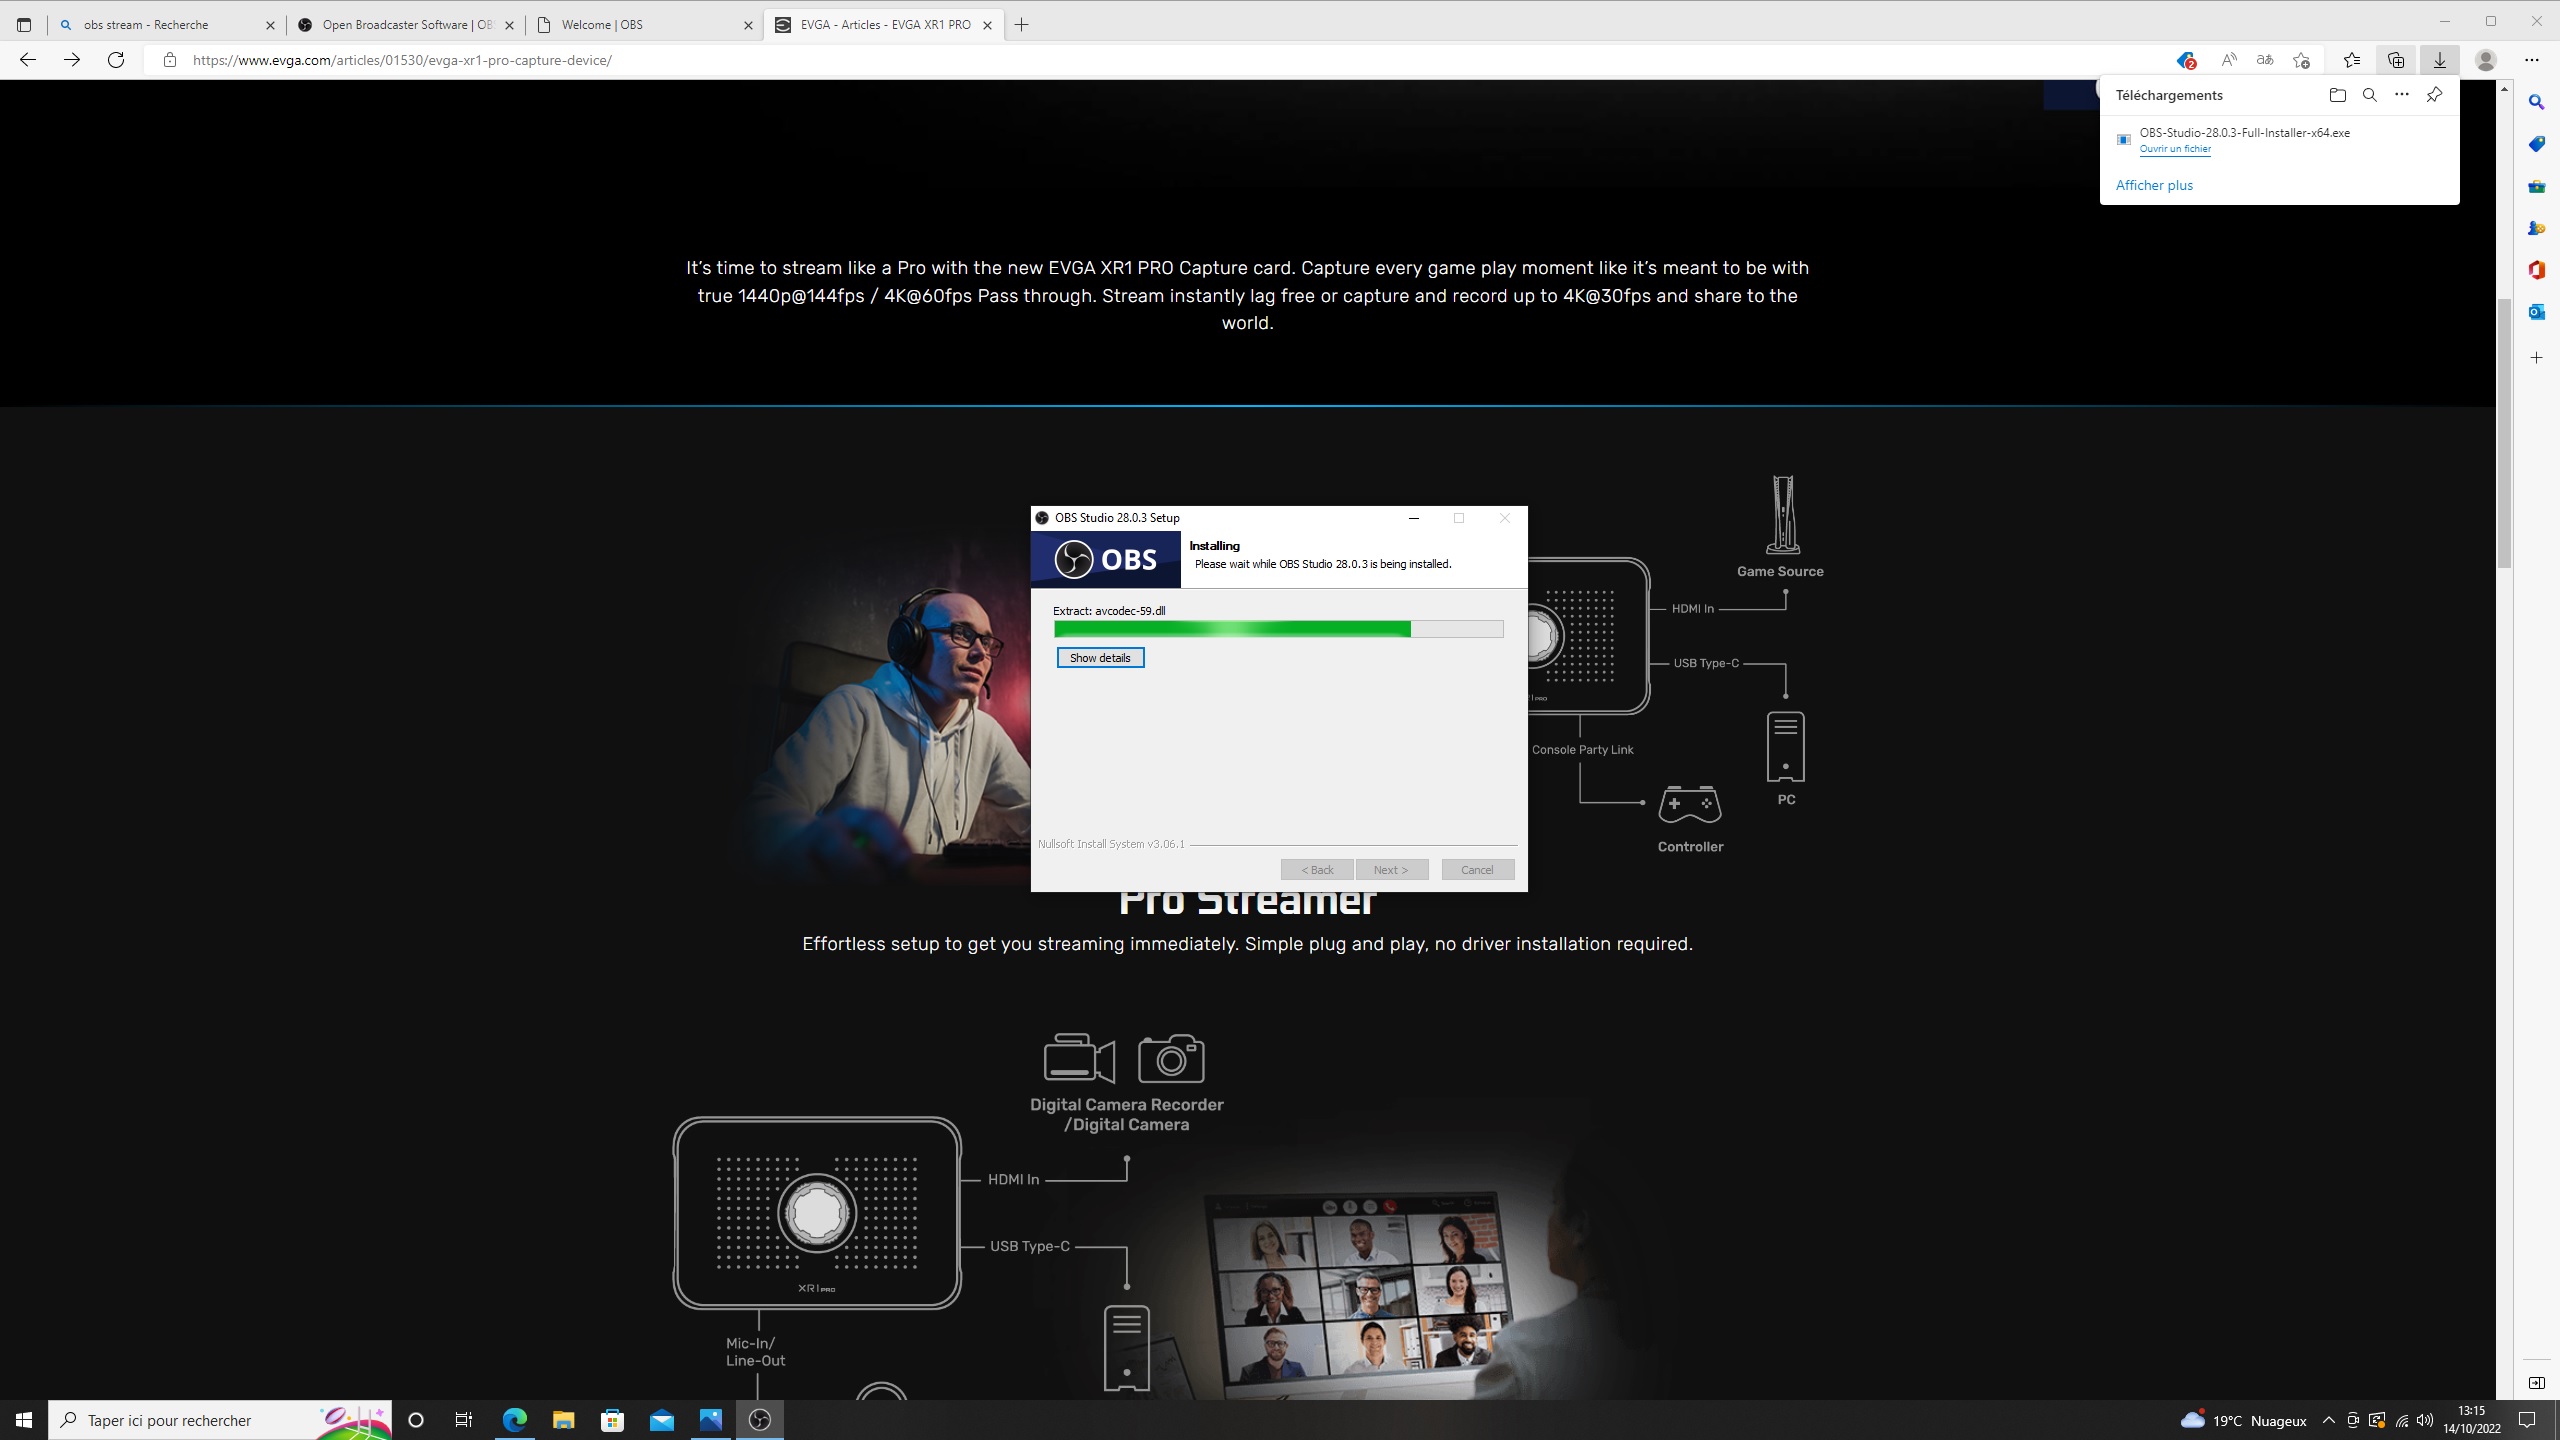Viewport: 2560px width, 1440px height.
Task: Close the Open Broadcaster Software tab
Action: [x=509, y=25]
